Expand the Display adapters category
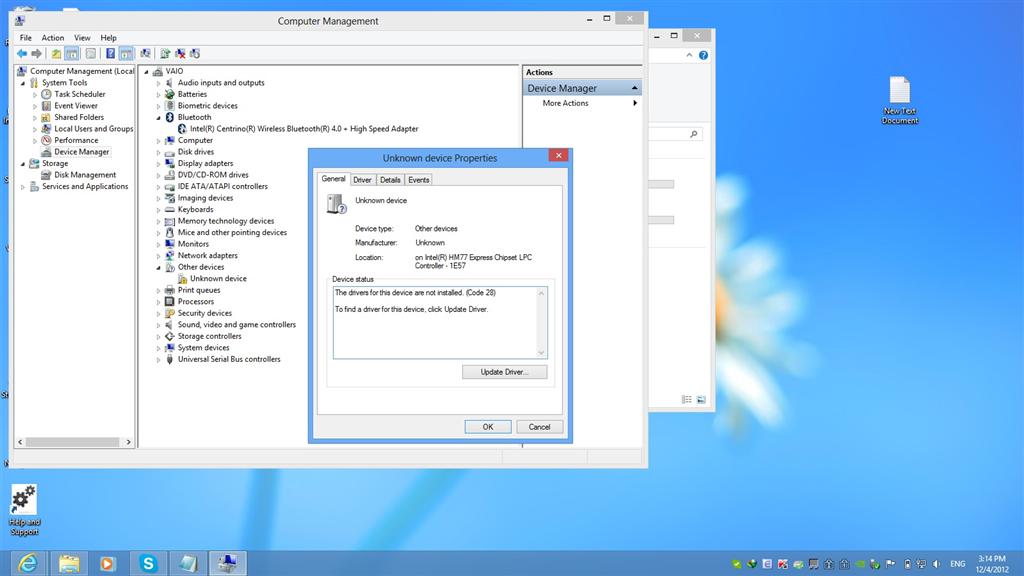The width and height of the screenshot is (1024, 576). 158,164
